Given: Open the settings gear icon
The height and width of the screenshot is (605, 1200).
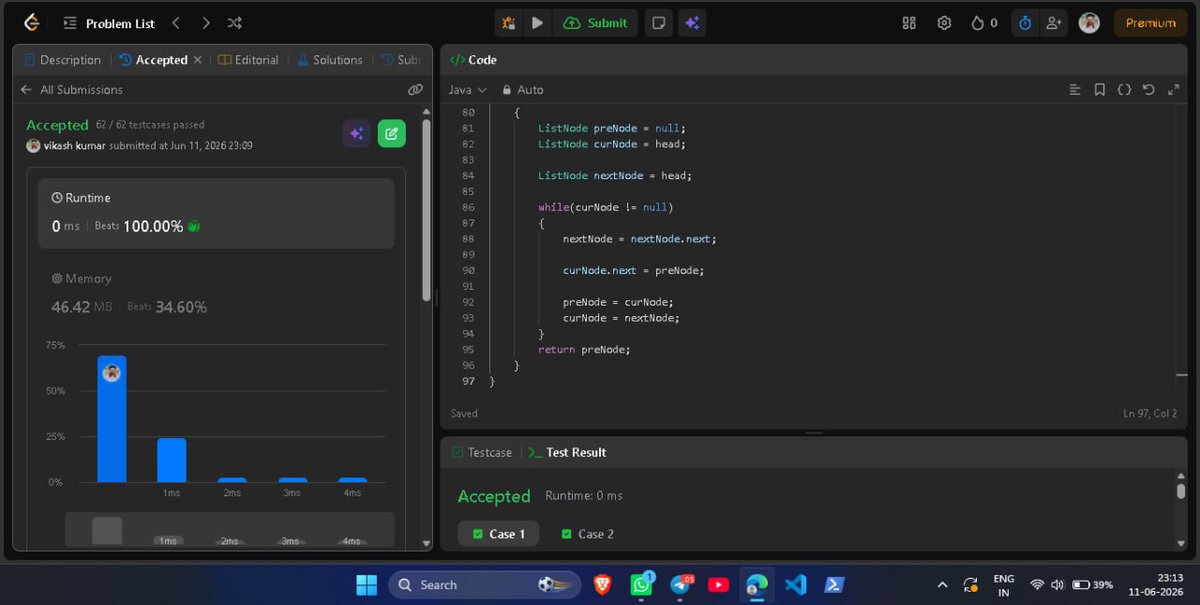Looking at the screenshot, I should click(944, 23).
